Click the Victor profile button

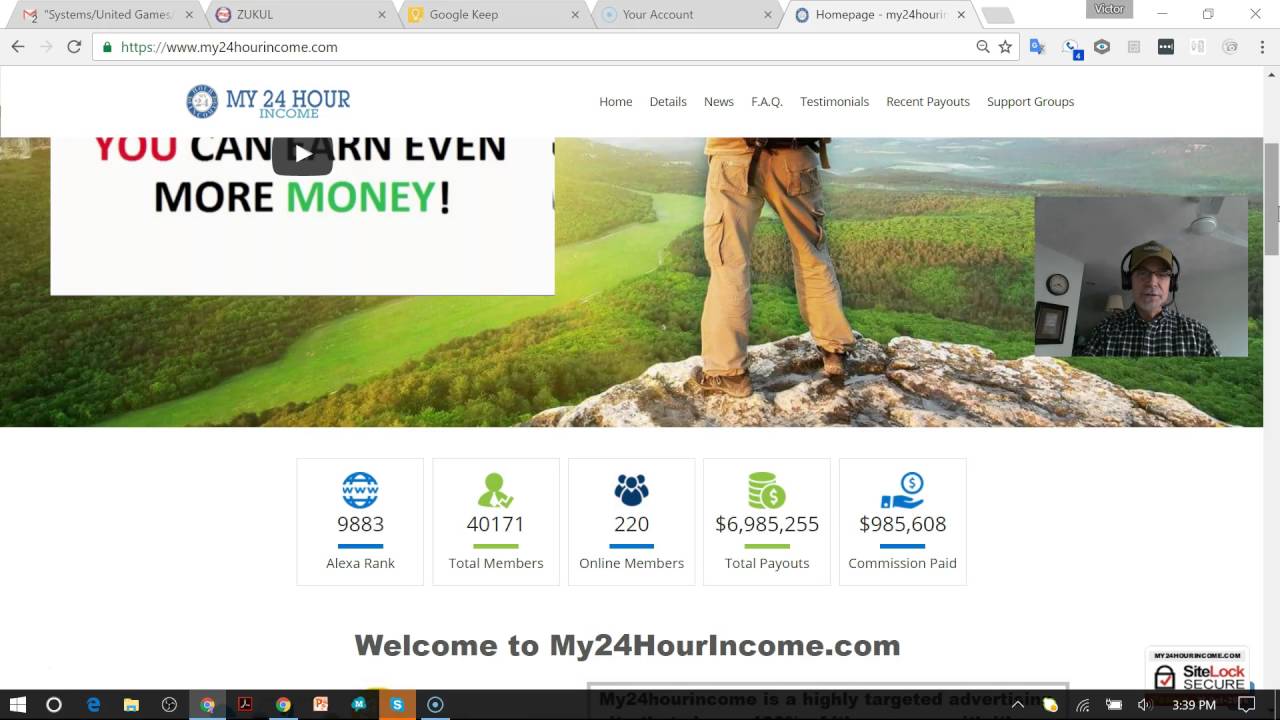(x=1109, y=9)
